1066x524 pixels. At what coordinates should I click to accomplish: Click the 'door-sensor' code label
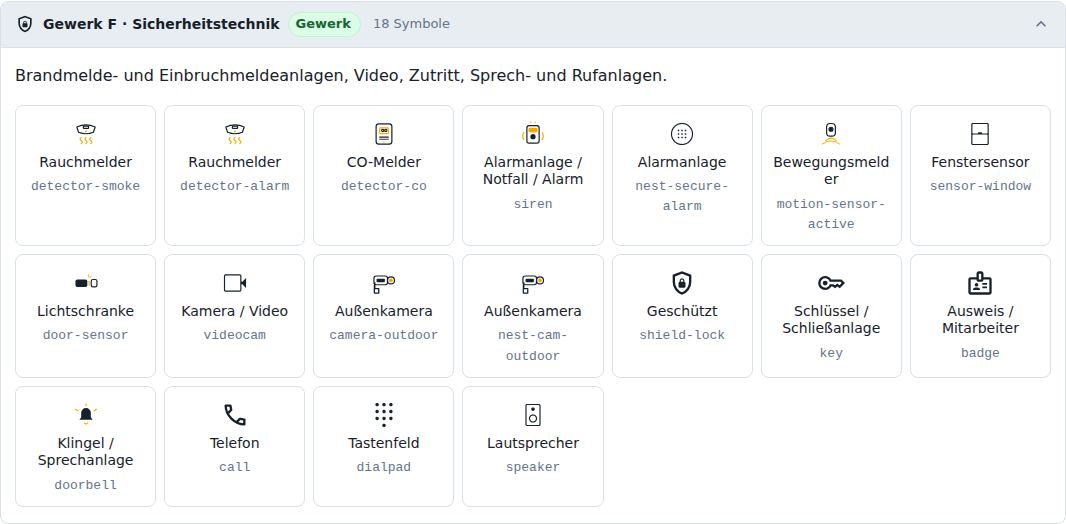point(86,335)
